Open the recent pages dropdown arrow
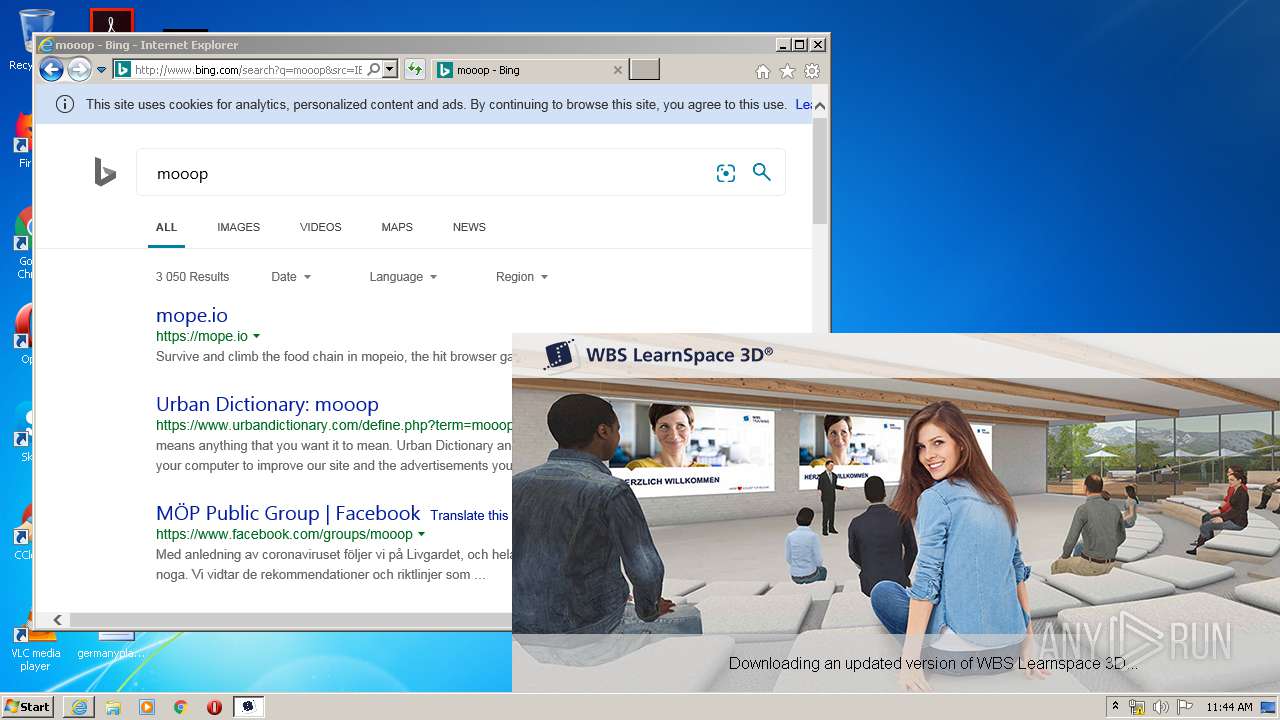The image size is (1280, 720). pos(101,71)
